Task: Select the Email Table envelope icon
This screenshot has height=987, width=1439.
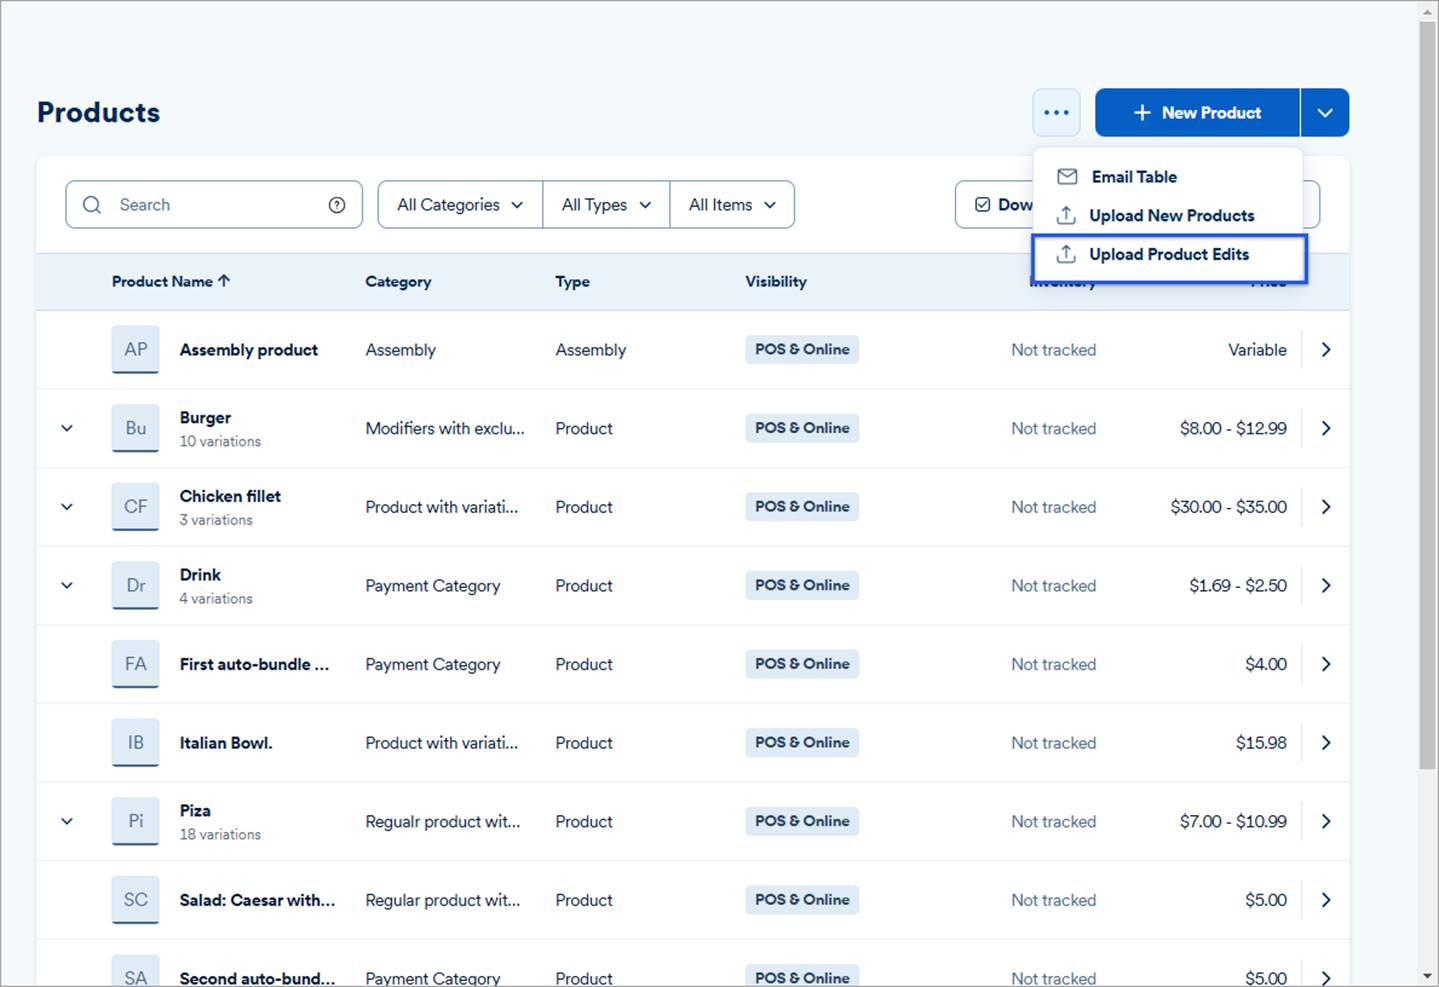Action: tap(1067, 176)
